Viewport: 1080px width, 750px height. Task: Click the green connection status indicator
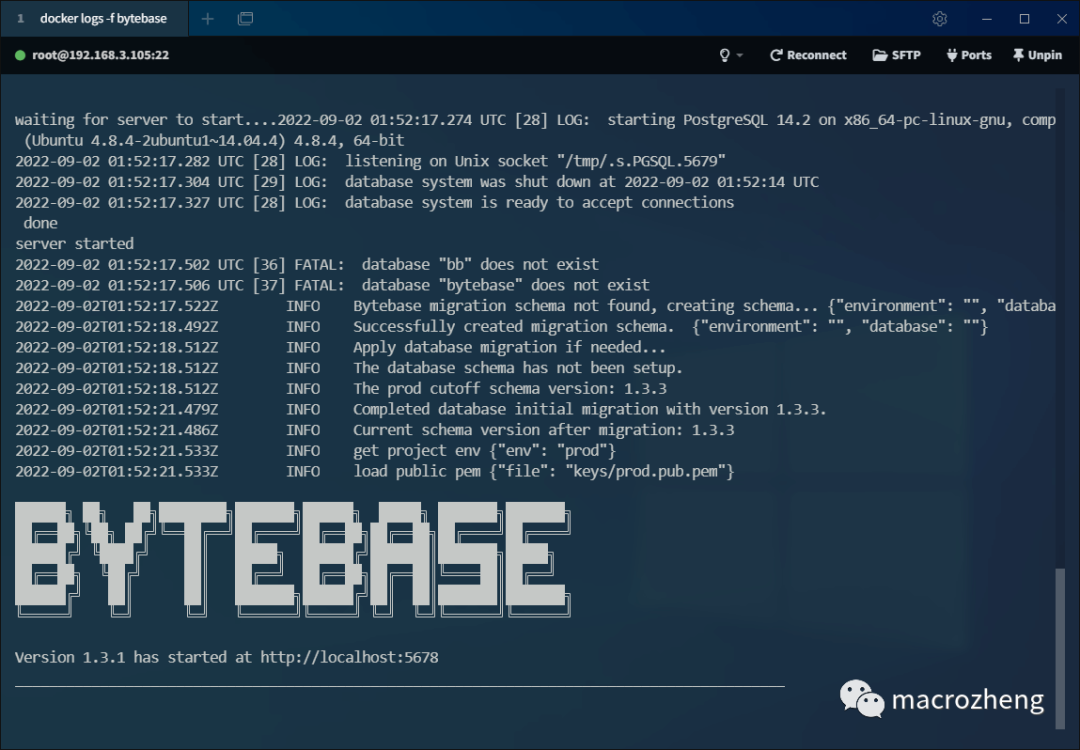pos(20,55)
